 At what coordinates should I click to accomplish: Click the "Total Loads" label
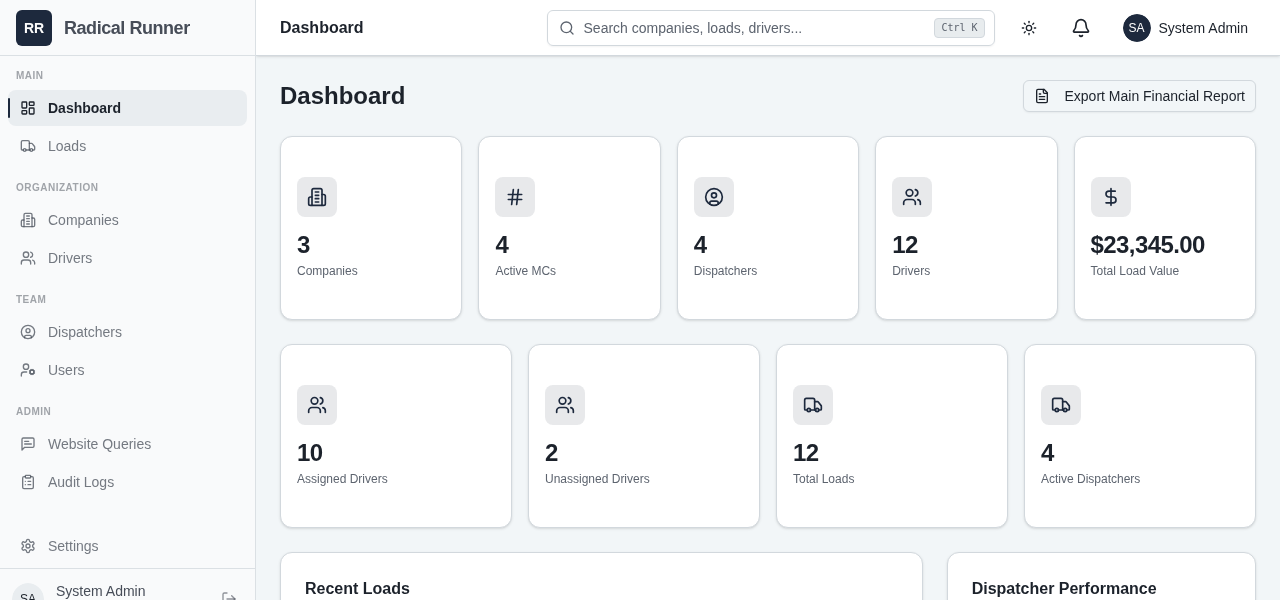pos(823,479)
